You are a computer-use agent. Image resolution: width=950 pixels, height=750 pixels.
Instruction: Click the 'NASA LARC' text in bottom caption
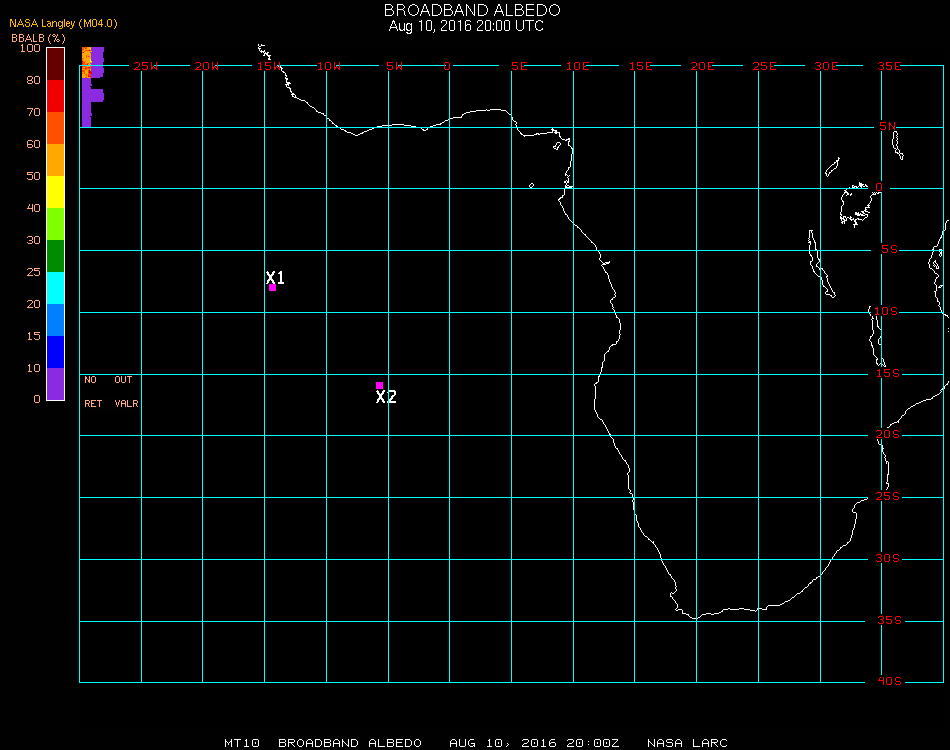(687, 743)
